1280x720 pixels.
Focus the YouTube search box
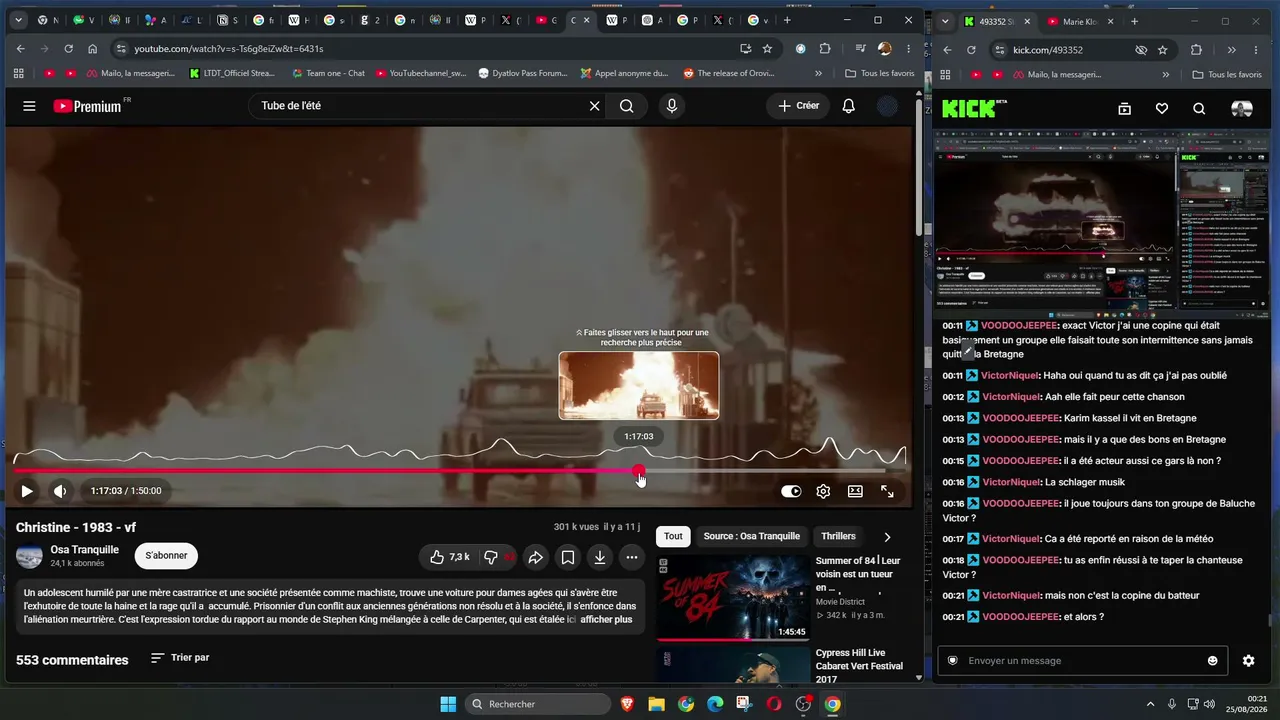[x=418, y=106]
